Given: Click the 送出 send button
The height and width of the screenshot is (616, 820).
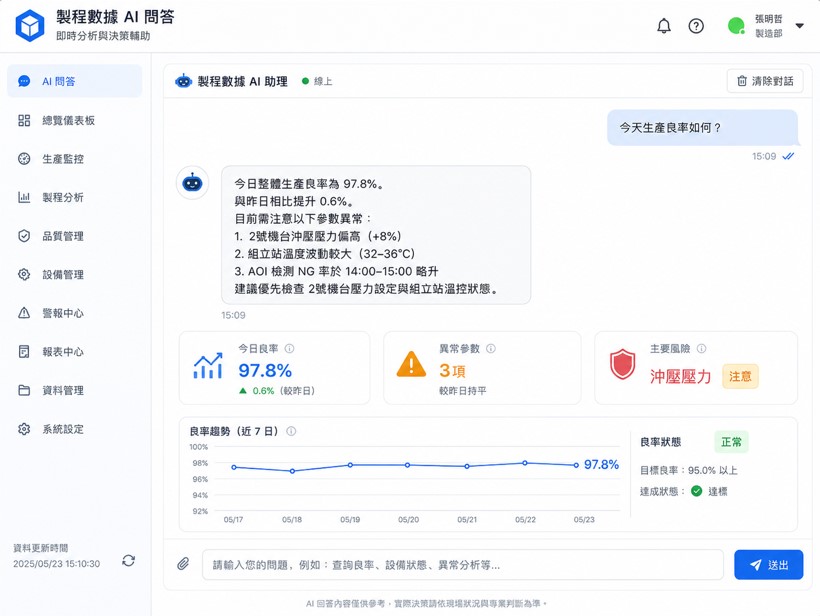Looking at the screenshot, I should click(768, 565).
